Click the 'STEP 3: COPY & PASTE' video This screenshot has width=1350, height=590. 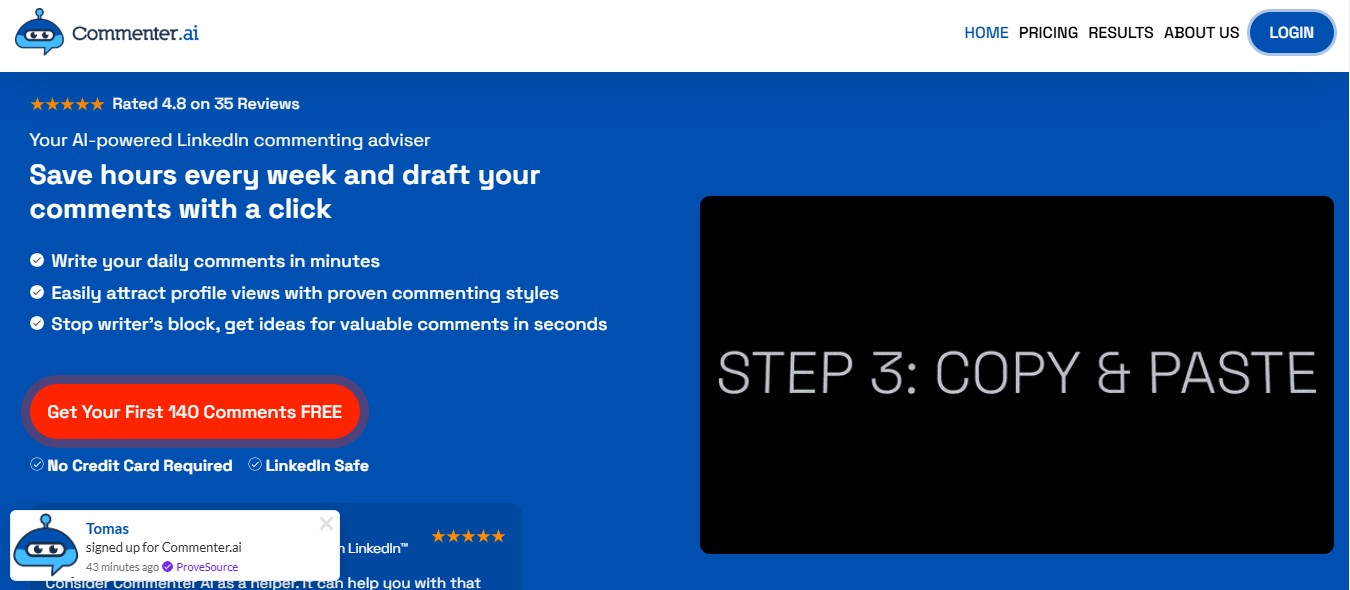click(1017, 375)
